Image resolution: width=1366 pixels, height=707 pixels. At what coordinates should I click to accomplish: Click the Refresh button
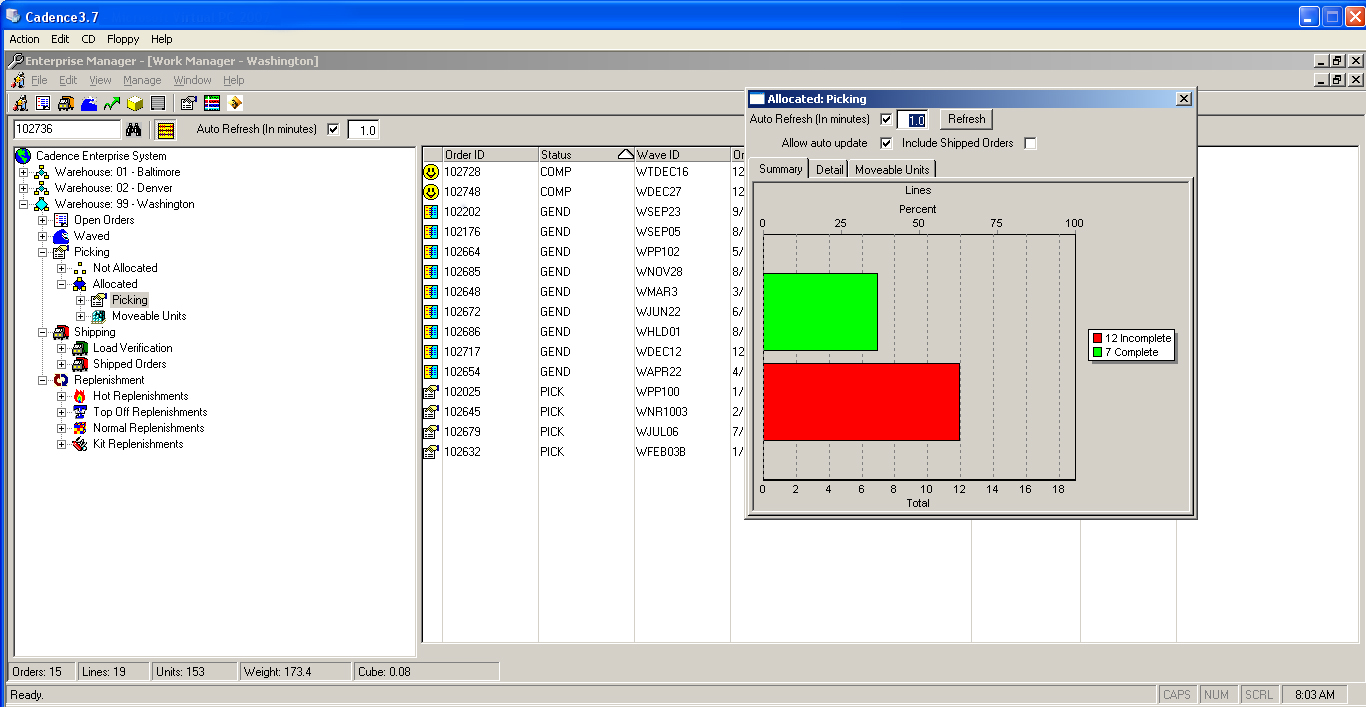964,119
